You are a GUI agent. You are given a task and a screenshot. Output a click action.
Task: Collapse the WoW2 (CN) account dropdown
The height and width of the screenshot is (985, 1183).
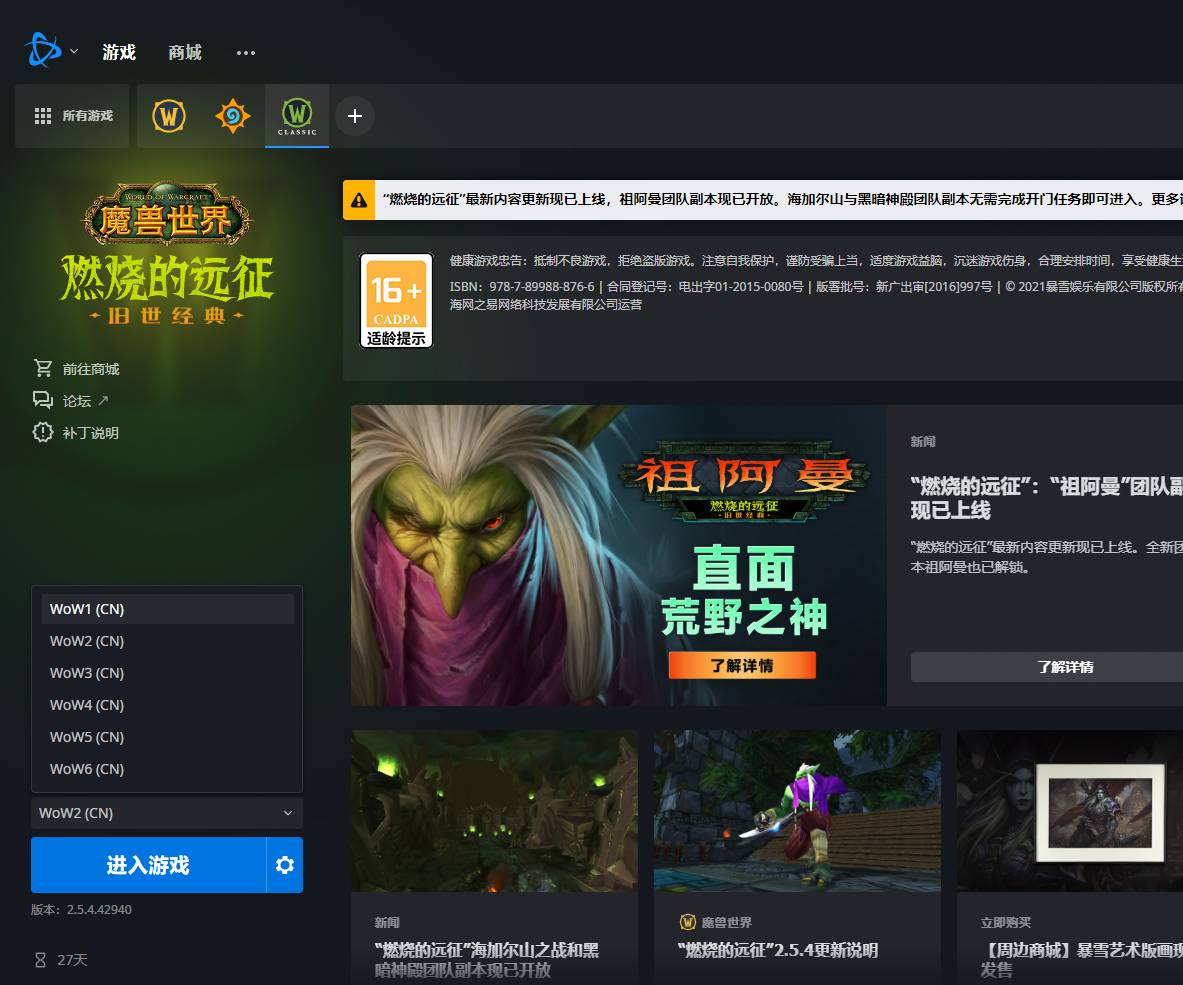tap(167, 813)
